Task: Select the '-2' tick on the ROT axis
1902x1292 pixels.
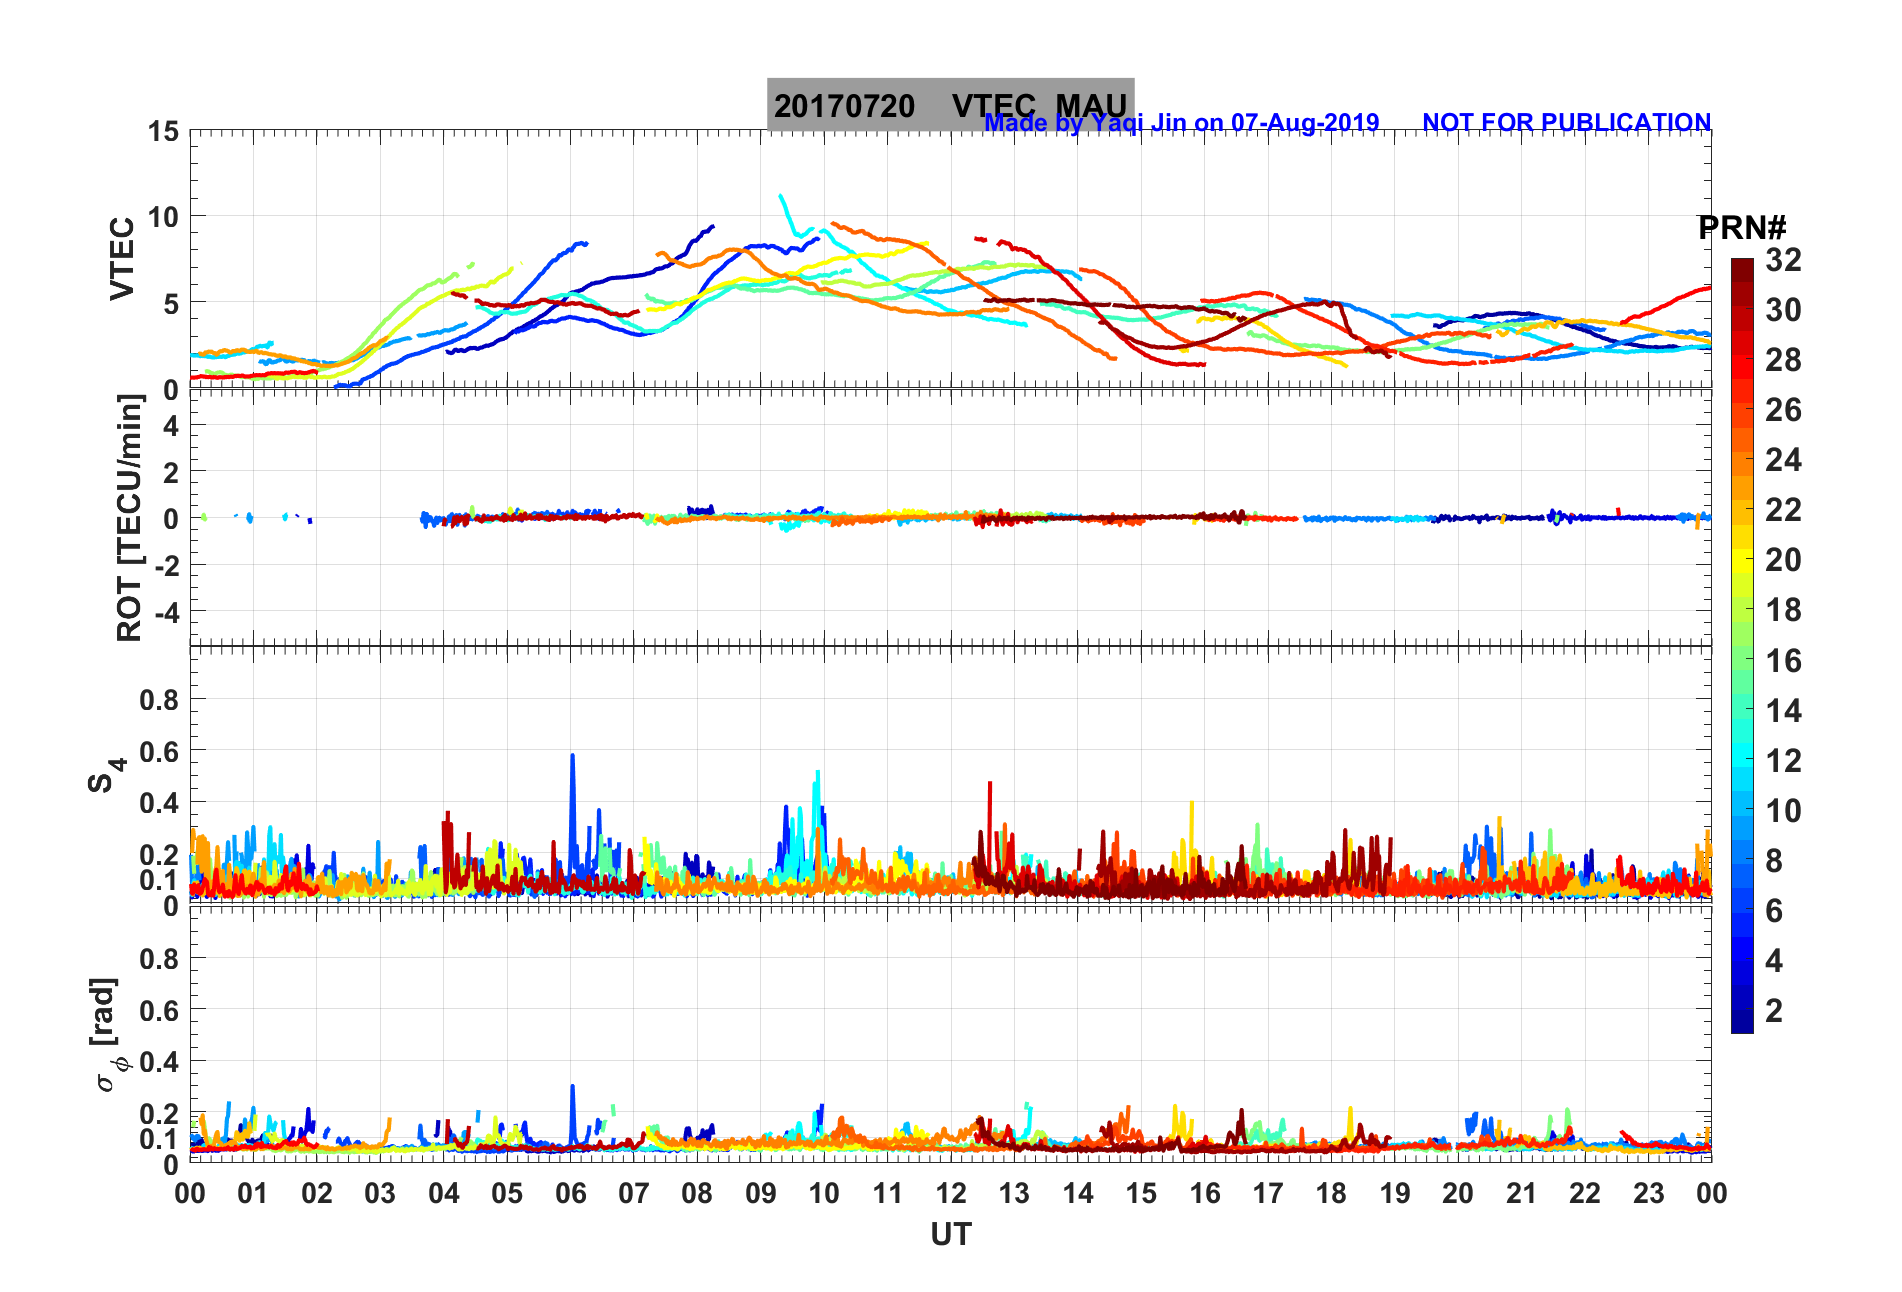Action: 165,566
